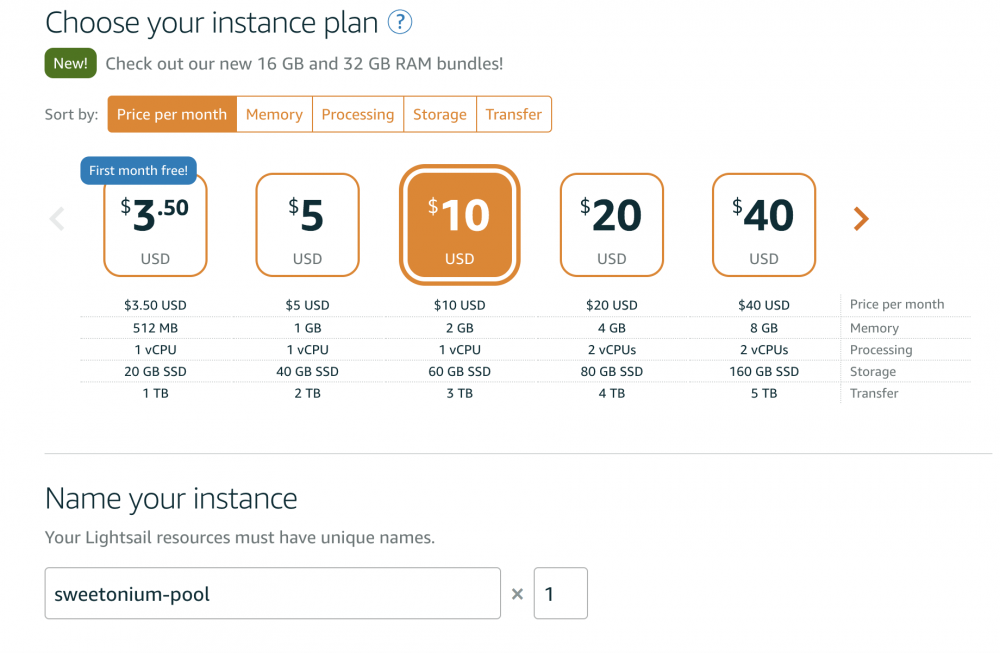Click the New! badge
1000x653 pixels.
click(x=70, y=62)
